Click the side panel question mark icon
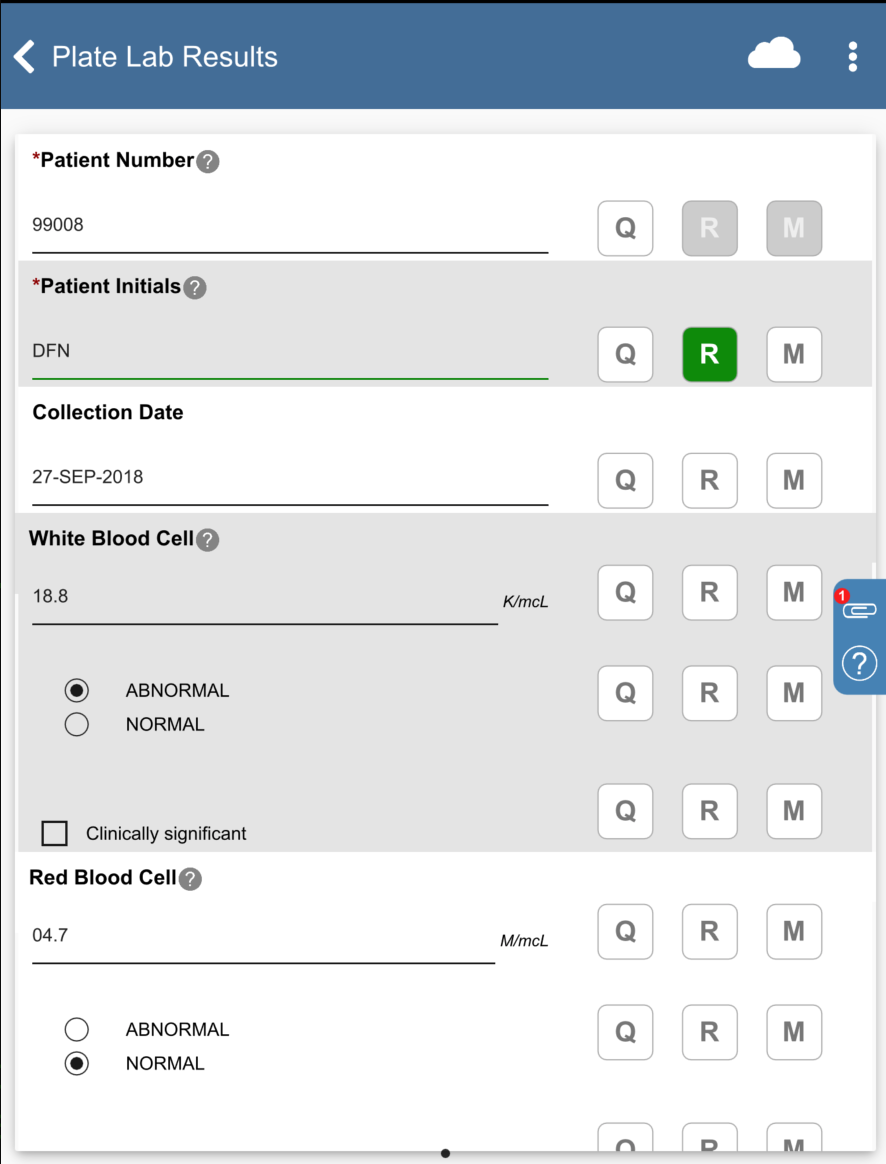The width and height of the screenshot is (886, 1164). click(860, 662)
